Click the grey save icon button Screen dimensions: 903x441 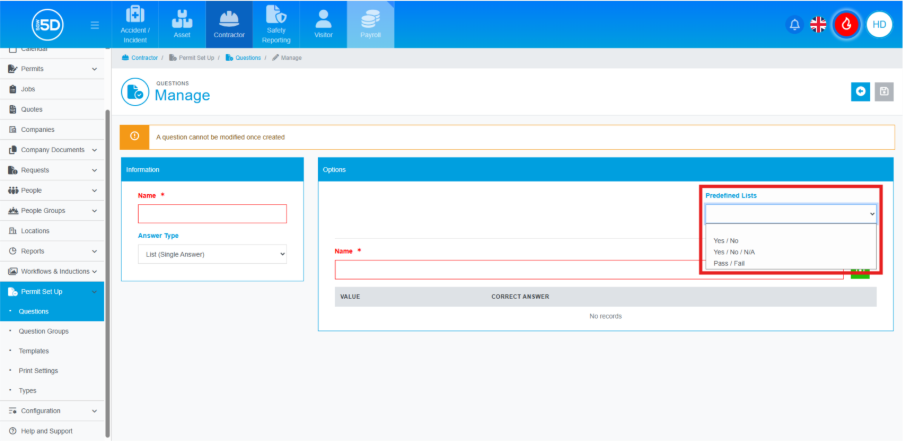pos(884,92)
